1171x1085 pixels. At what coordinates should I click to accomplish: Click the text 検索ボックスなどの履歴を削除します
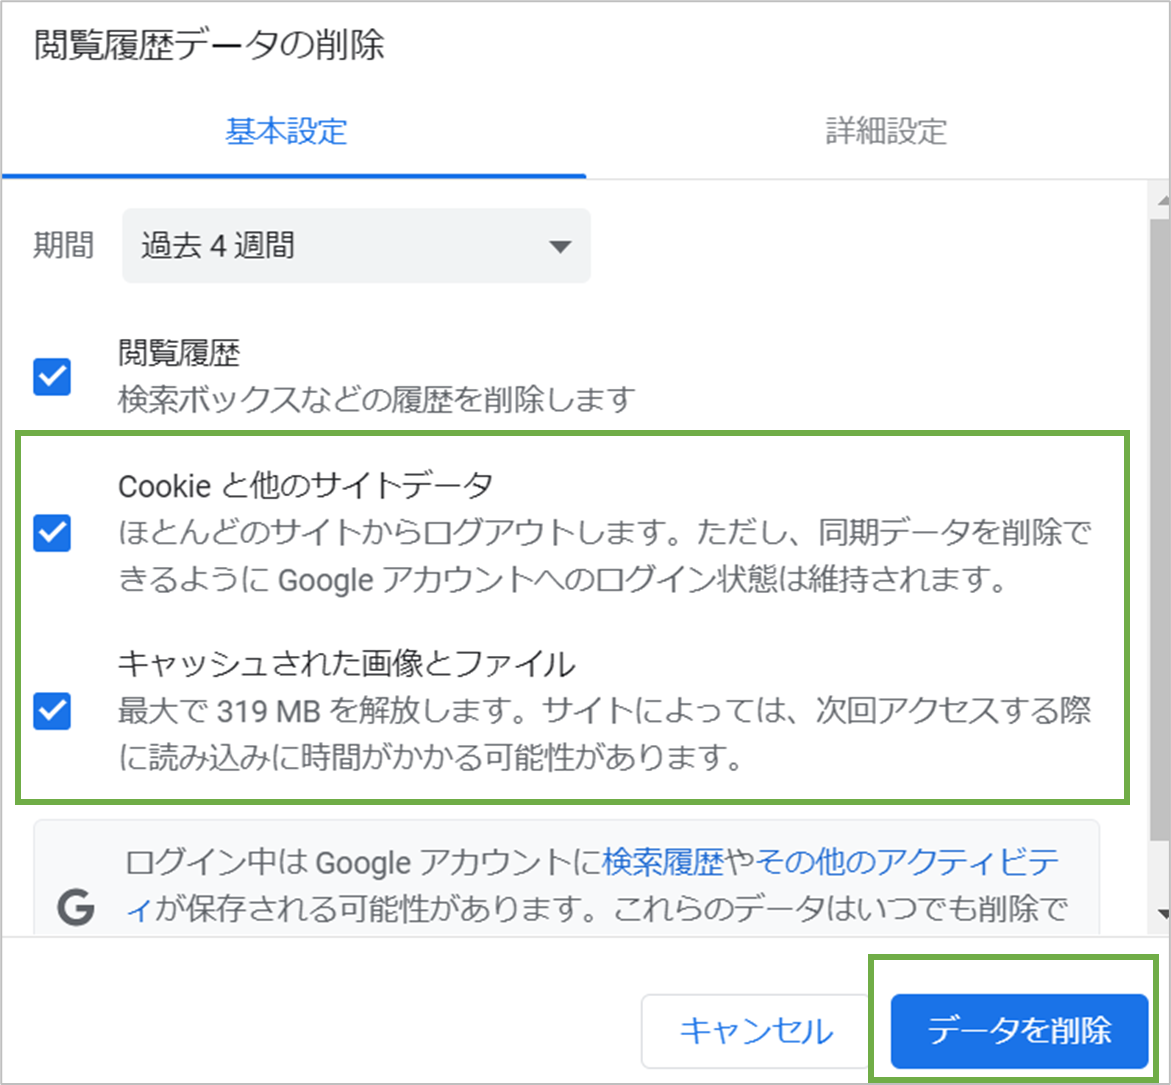point(377,400)
